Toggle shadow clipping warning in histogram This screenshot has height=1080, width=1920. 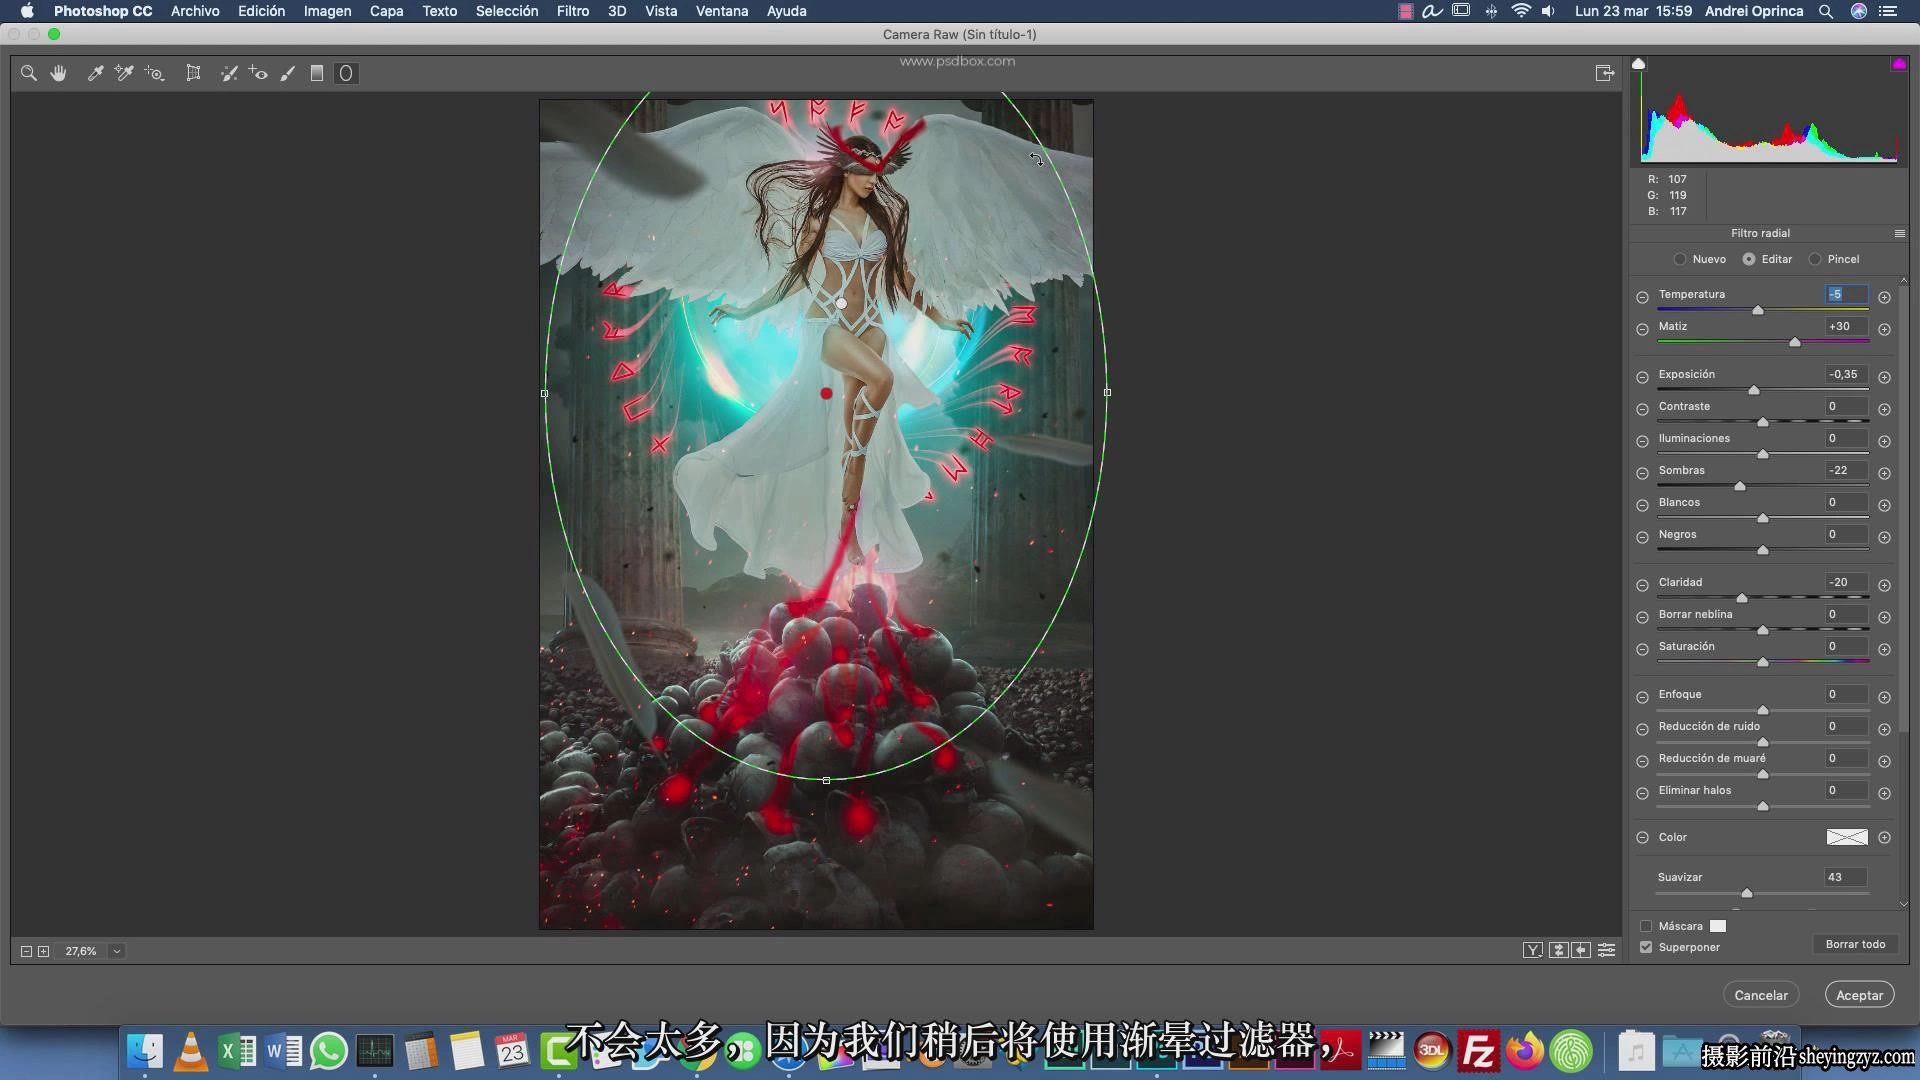[1638, 64]
